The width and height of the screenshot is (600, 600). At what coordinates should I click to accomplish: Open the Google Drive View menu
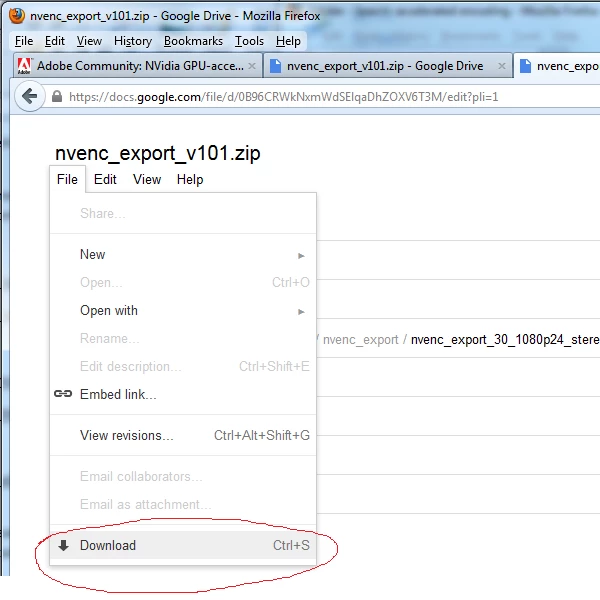pyautogui.click(x=147, y=179)
